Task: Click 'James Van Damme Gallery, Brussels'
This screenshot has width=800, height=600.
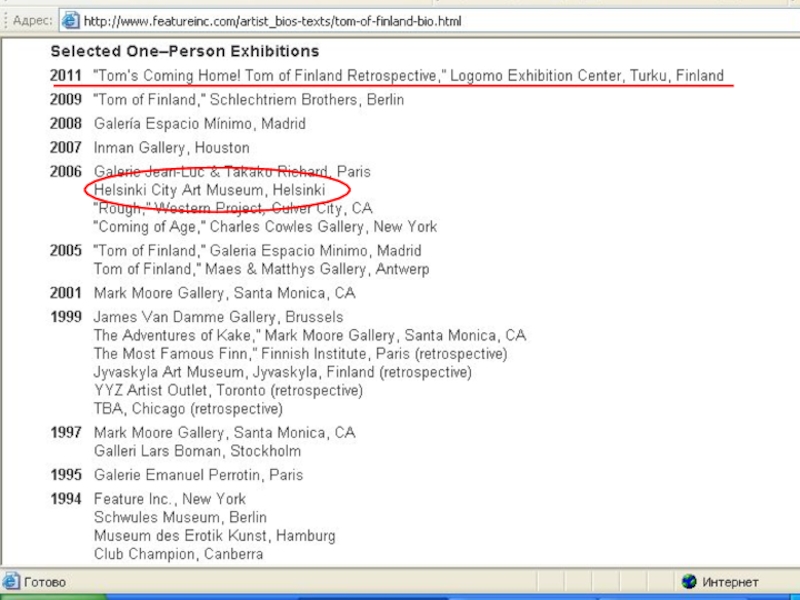Action: (218, 317)
